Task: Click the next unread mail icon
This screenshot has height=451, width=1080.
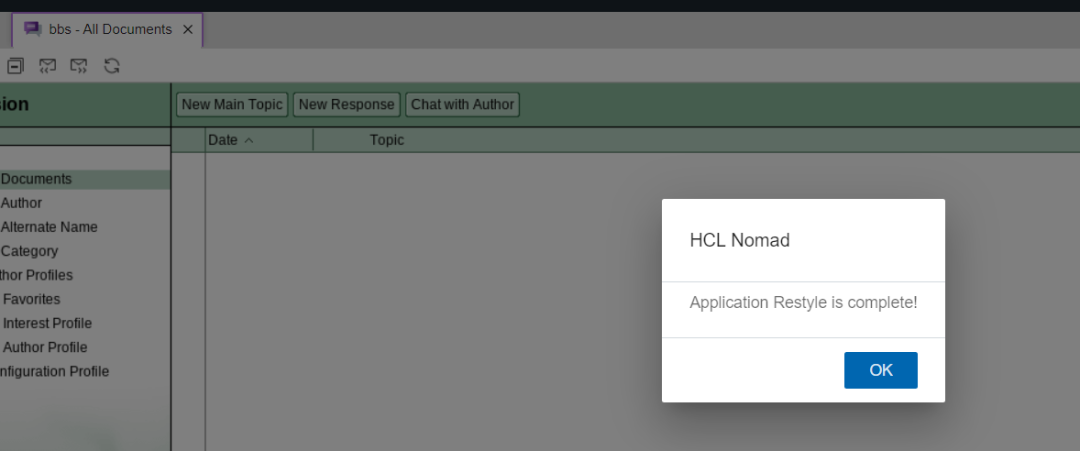Action: click(x=79, y=66)
